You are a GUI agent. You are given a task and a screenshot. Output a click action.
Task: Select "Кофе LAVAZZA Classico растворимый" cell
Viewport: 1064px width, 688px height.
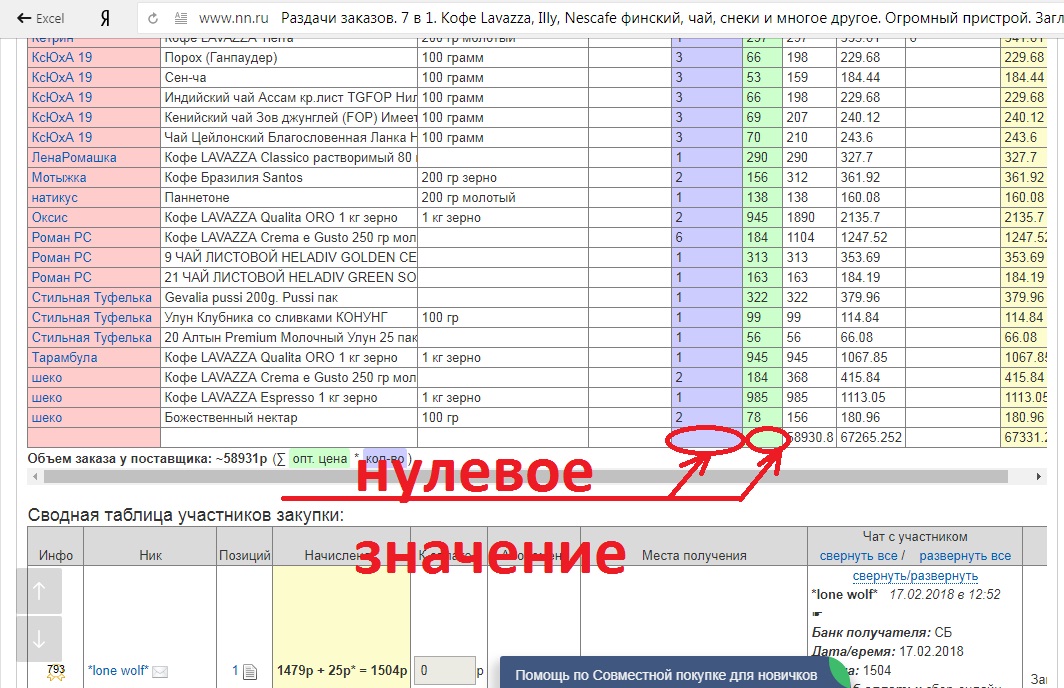[289, 157]
